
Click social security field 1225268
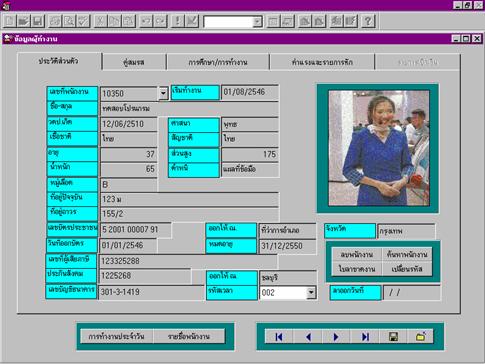(145, 276)
